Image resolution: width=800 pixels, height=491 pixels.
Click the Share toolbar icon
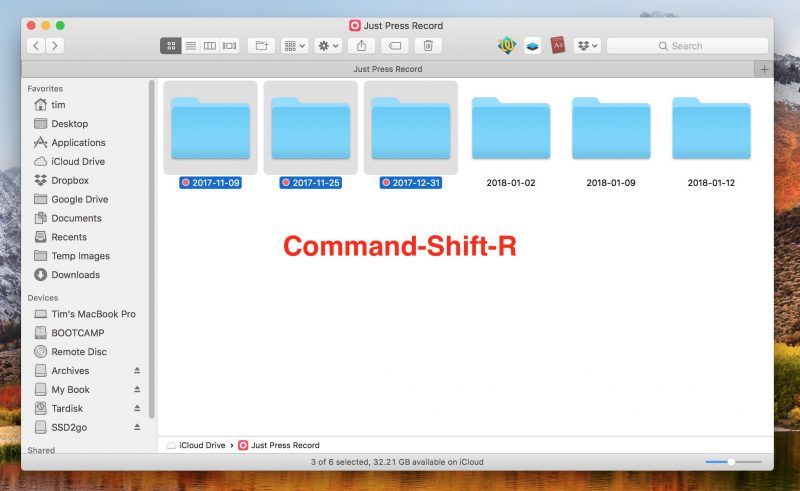[x=361, y=46]
